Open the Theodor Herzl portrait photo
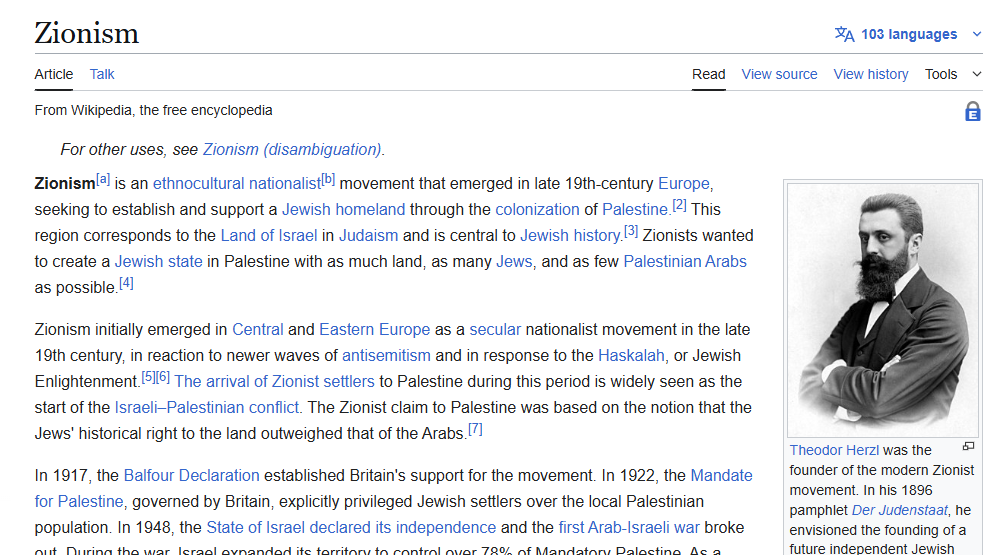The height and width of the screenshot is (555, 986). (x=882, y=309)
